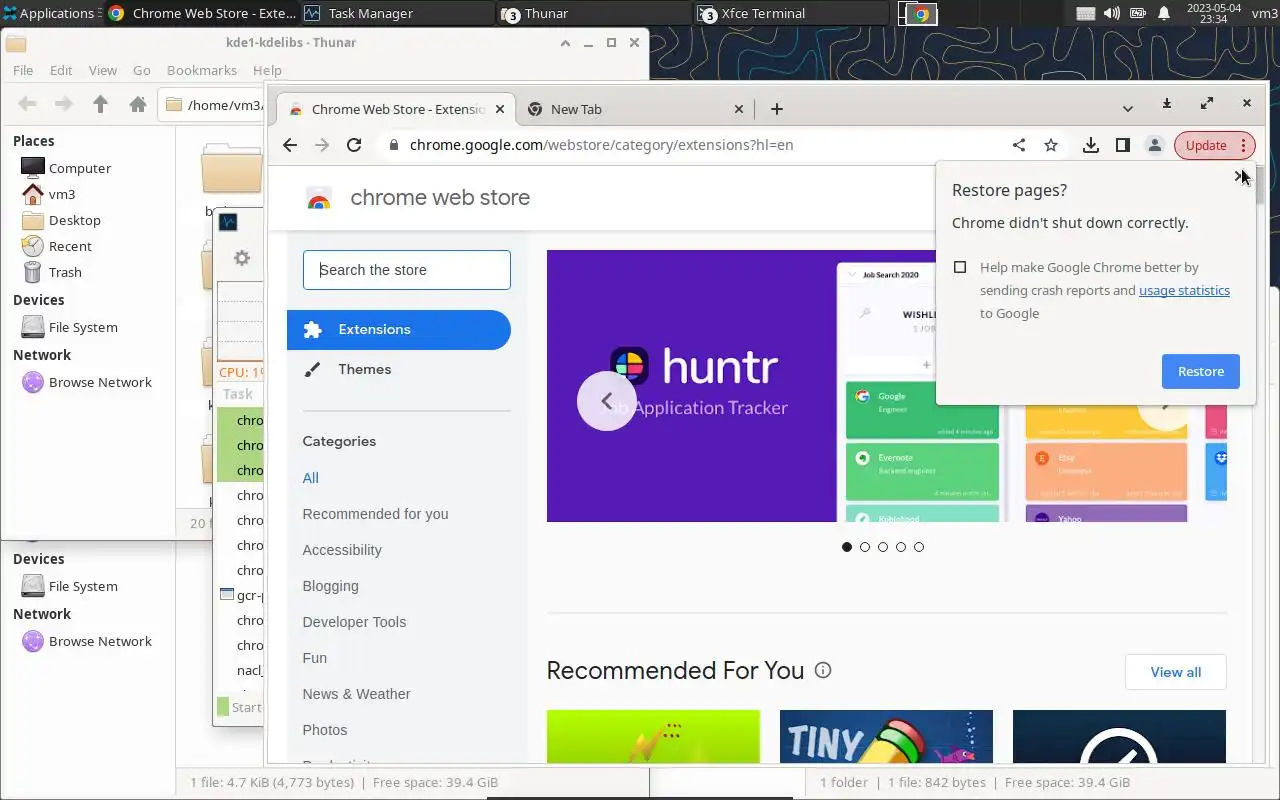The height and width of the screenshot is (800, 1280).
Task: Click the Chrome address bar URL
Action: tap(601, 145)
